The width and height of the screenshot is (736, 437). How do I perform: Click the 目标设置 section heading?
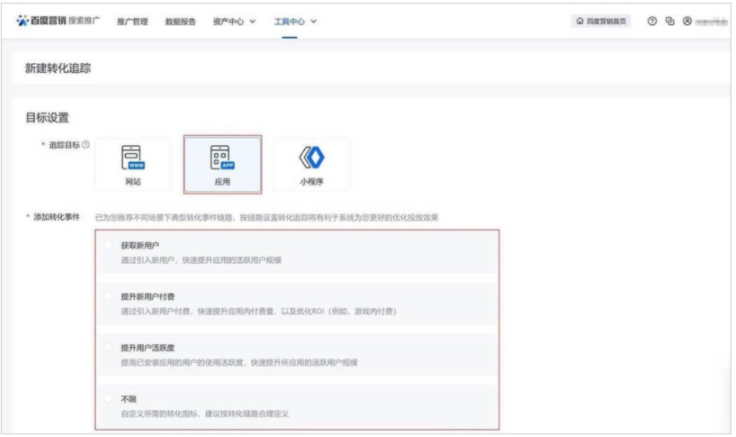pos(47,118)
